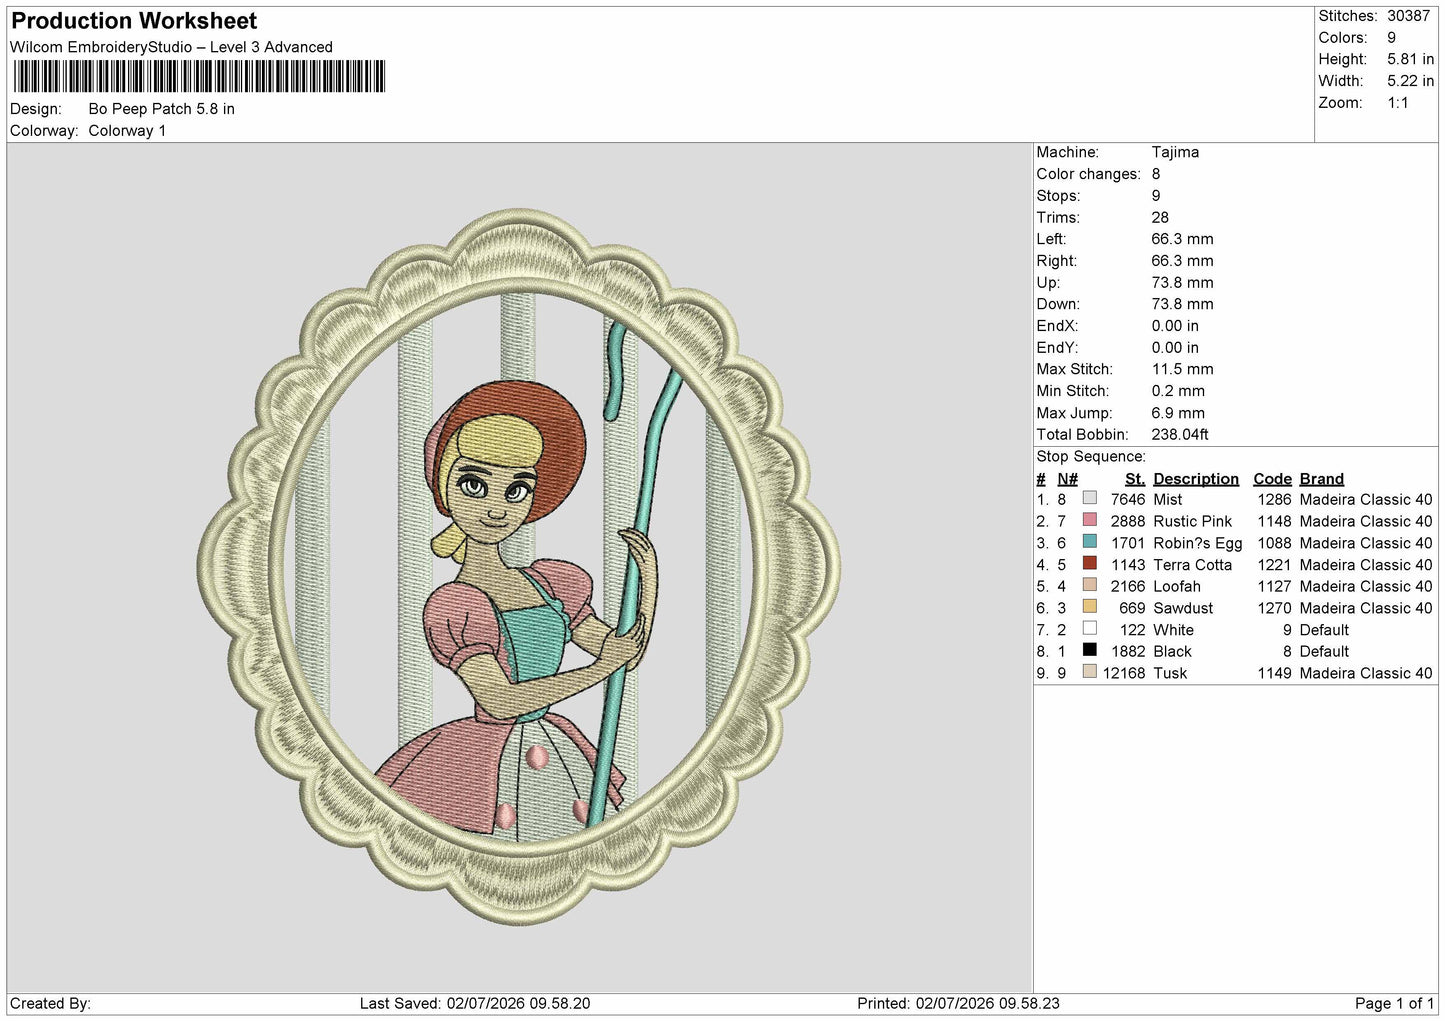Click the Terra Cotta thread code 1221

[x=1275, y=565]
